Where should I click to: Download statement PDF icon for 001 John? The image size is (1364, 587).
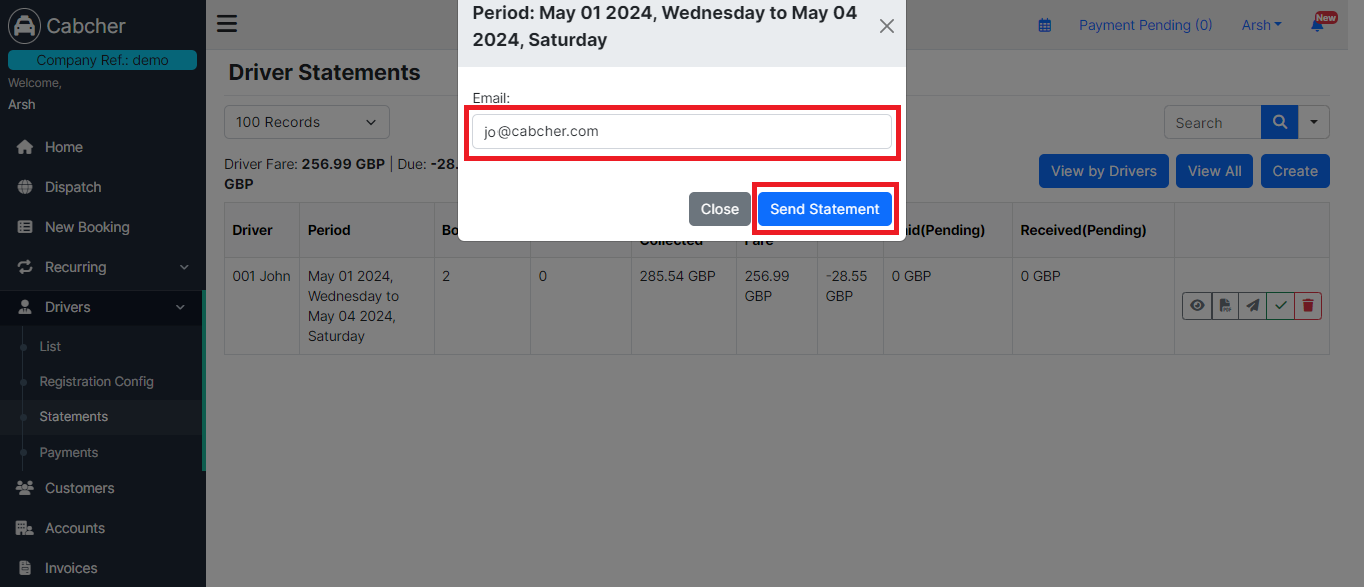[1225, 306]
